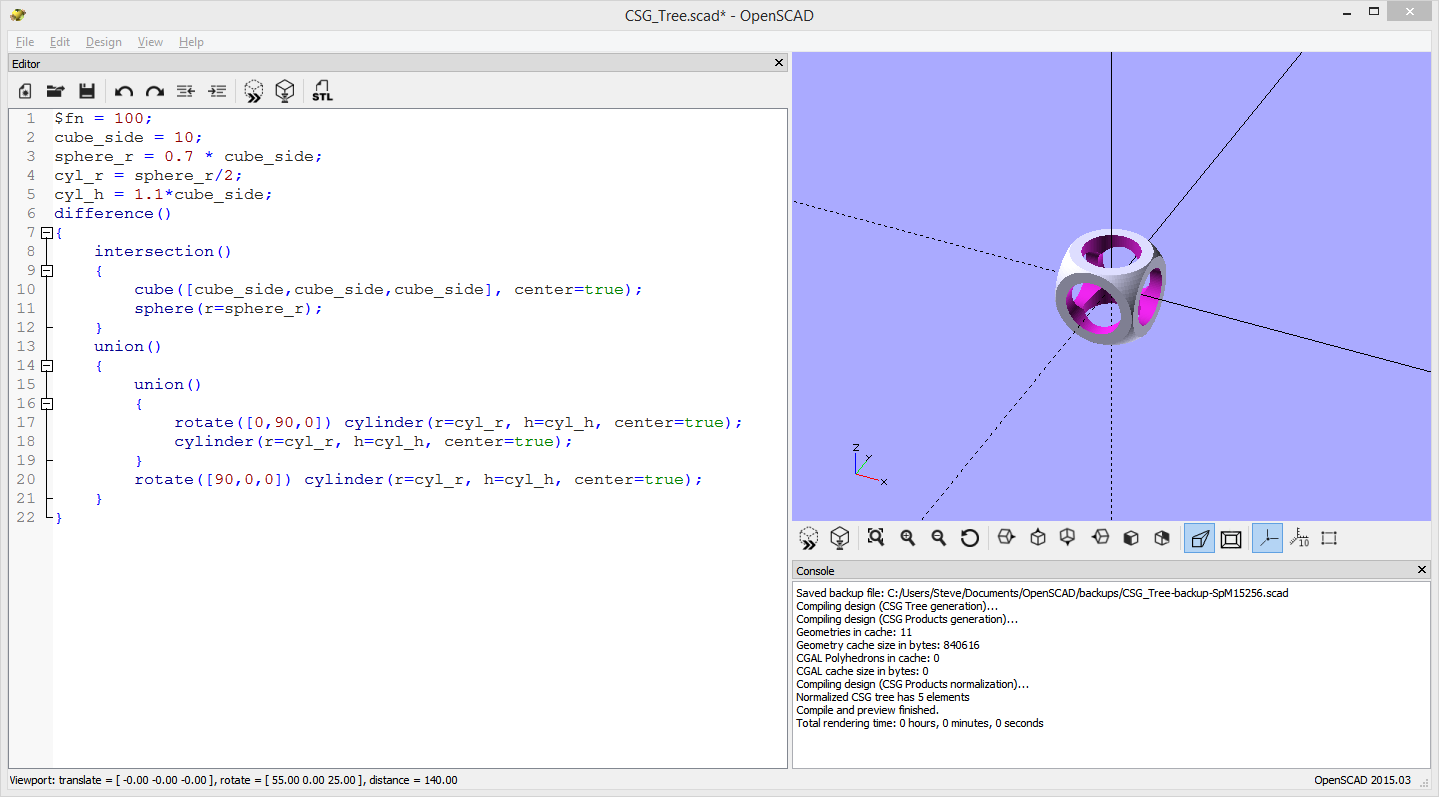Collapse the inner union() block at line 16
Viewport: 1439px width, 797px height.
point(46,403)
